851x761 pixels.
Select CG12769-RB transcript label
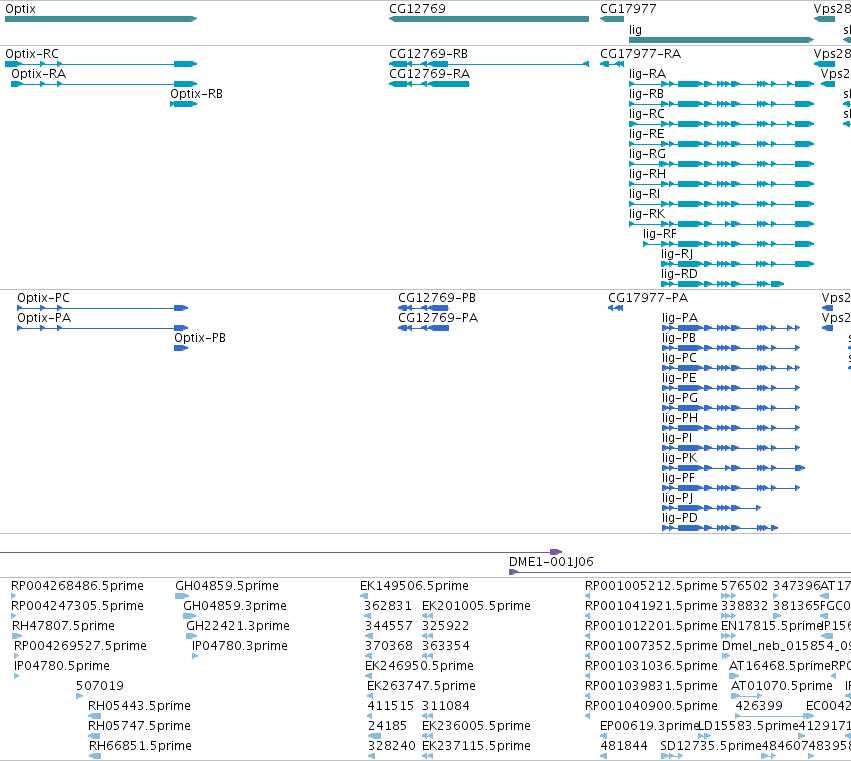pos(428,54)
